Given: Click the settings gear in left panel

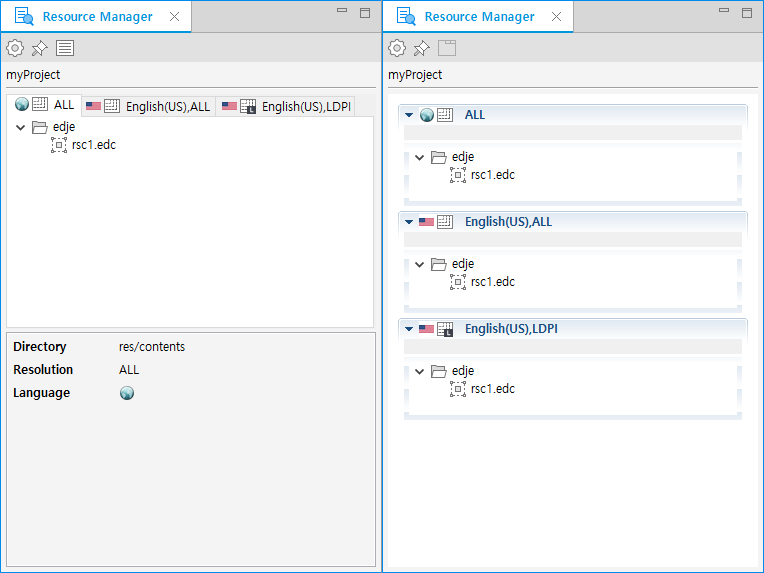Looking at the screenshot, I should (14, 48).
